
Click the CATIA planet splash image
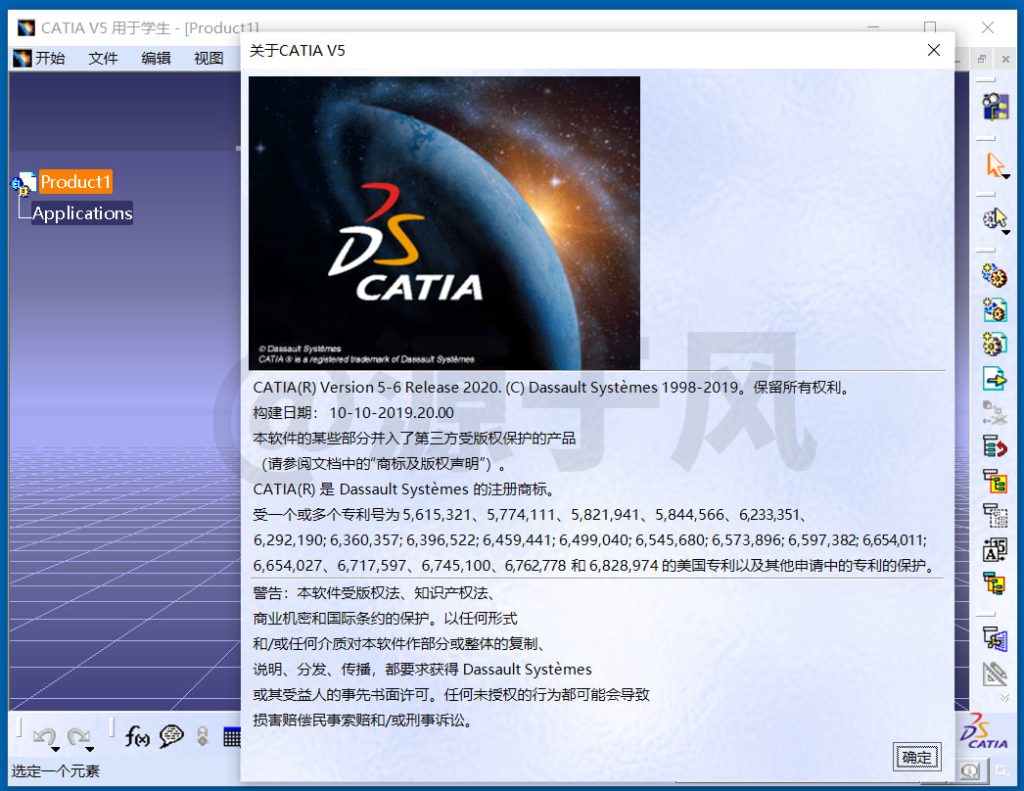pyautogui.click(x=444, y=223)
